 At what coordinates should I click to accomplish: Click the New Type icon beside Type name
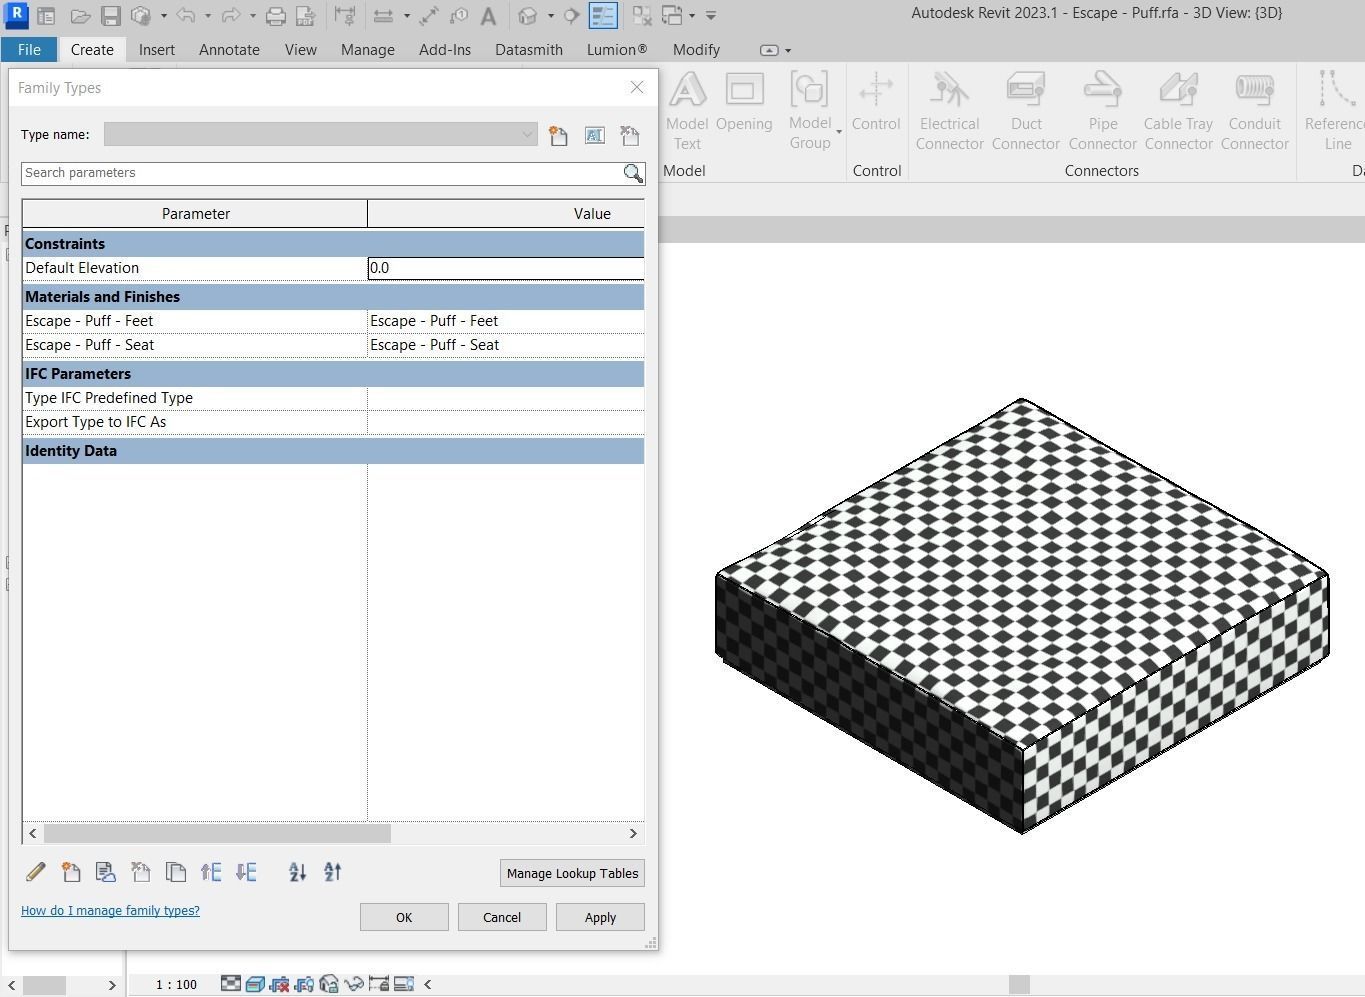click(558, 135)
